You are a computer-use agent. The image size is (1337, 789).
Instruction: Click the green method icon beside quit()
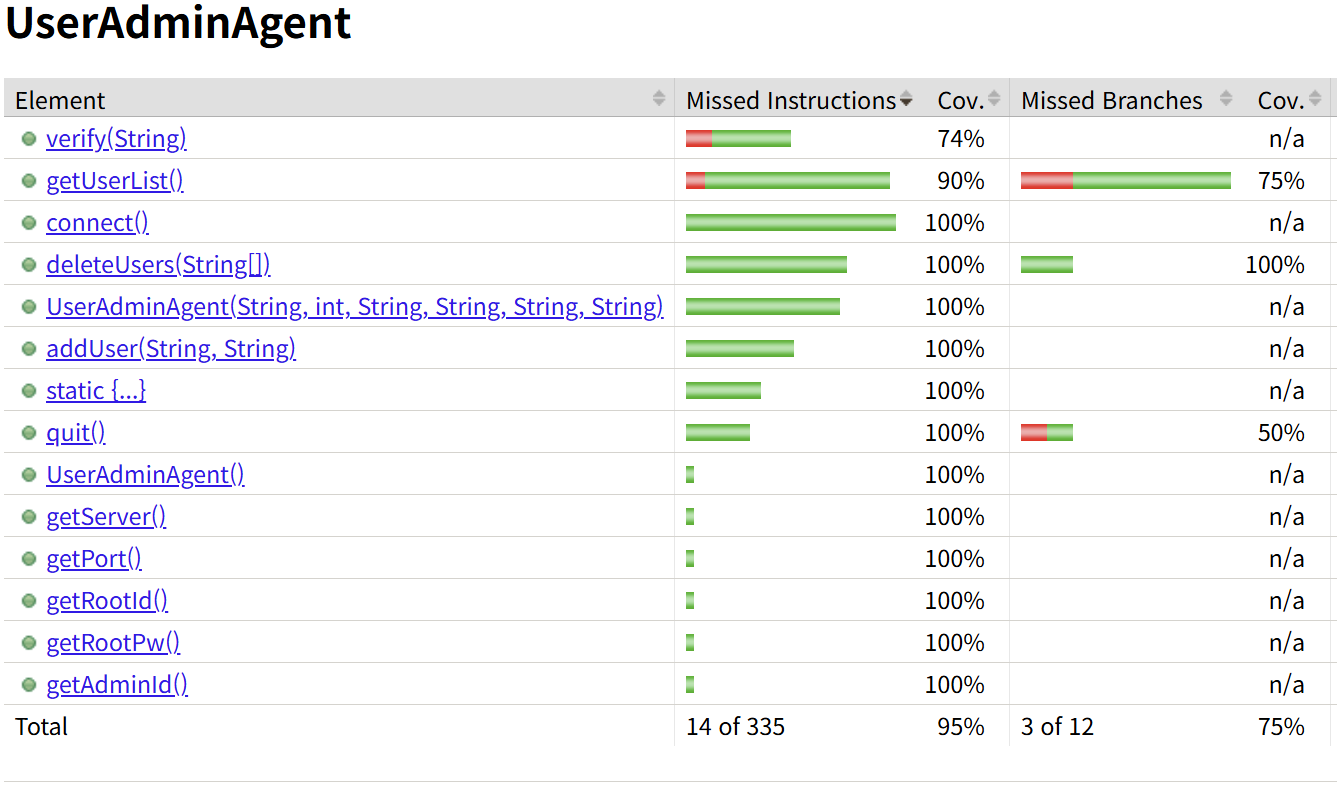click(29, 433)
